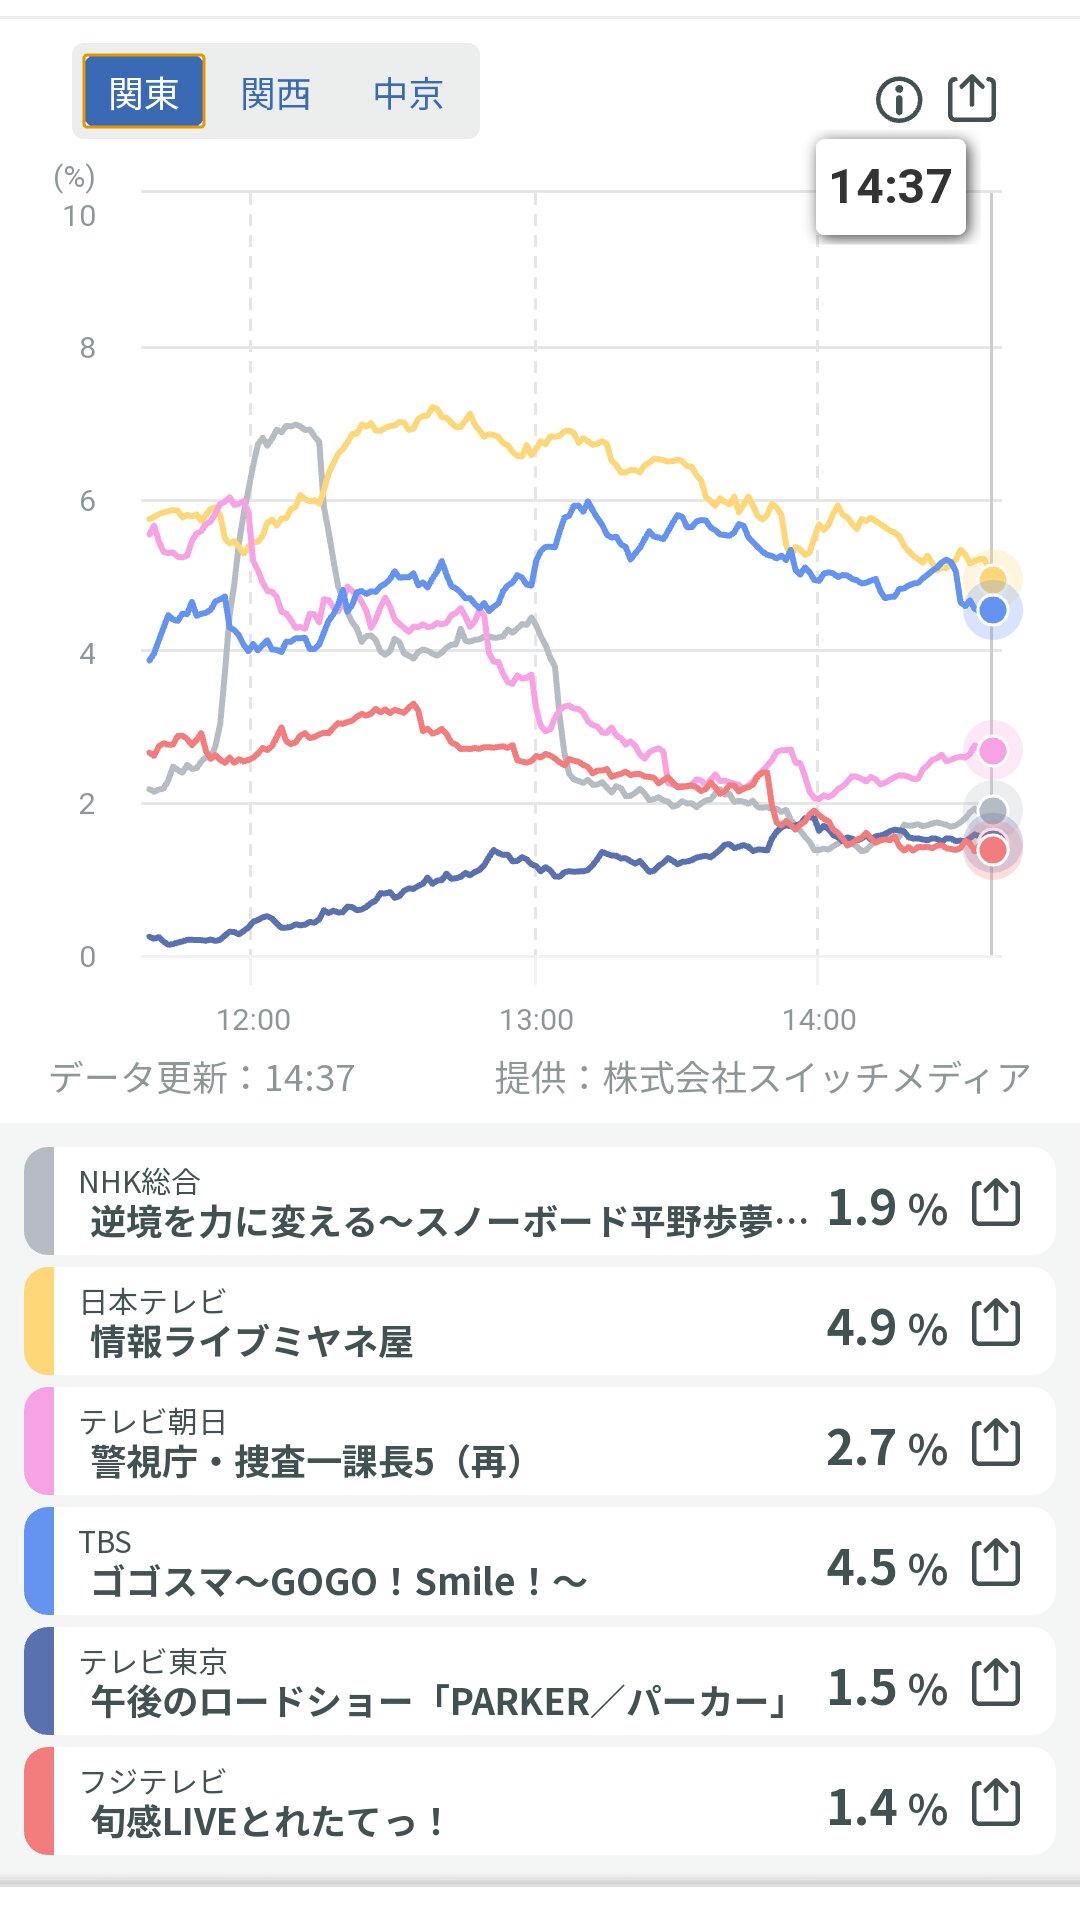Share the 情報ライブミヤネ屋 rating
The height and width of the screenshot is (1918, 1080).
[996, 1322]
